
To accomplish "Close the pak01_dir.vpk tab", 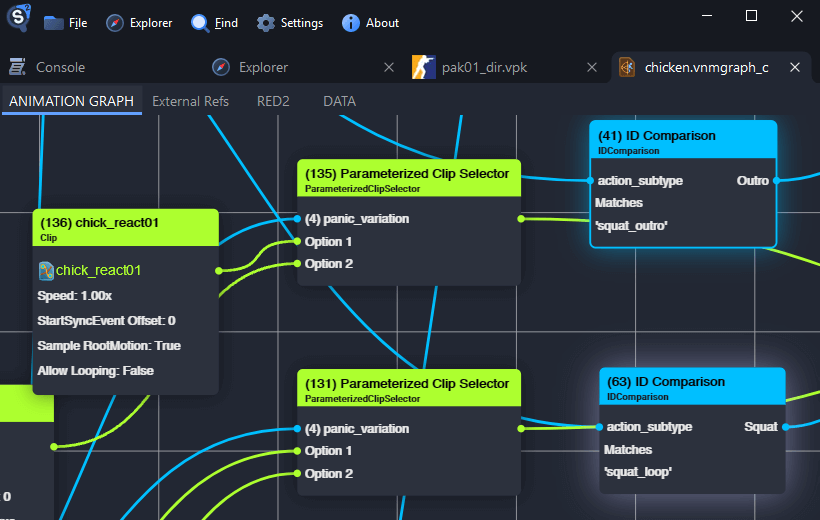I will tap(591, 67).
